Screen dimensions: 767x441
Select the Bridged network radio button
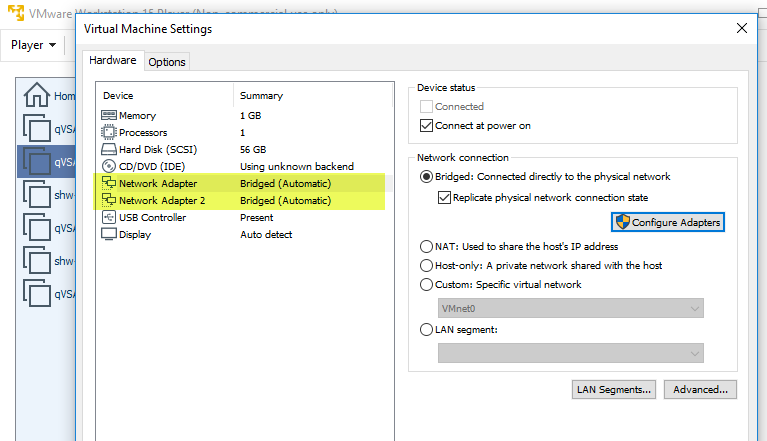click(x=426, y=176)
